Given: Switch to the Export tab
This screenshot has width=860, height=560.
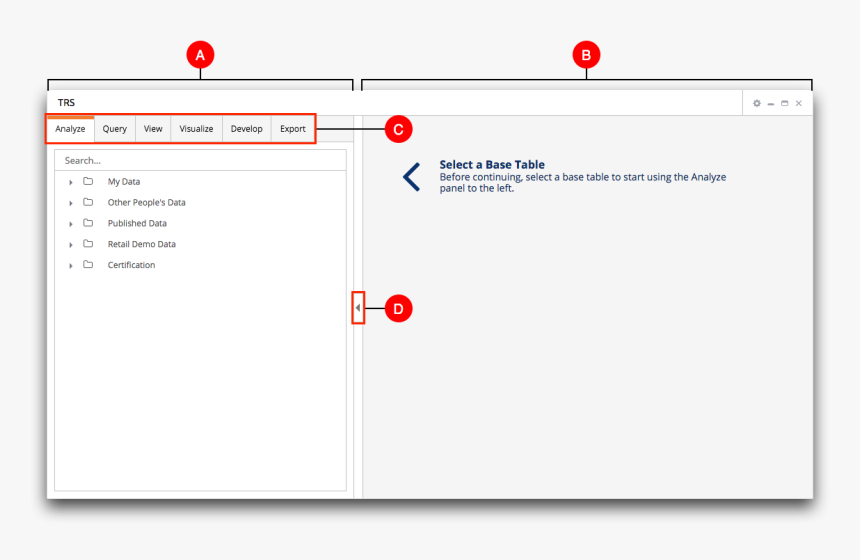Looking at the screenshot, I should pos(293,129).
